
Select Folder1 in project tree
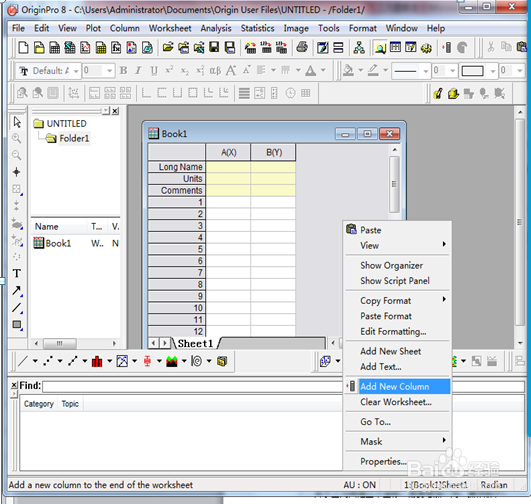click(74, 138)
